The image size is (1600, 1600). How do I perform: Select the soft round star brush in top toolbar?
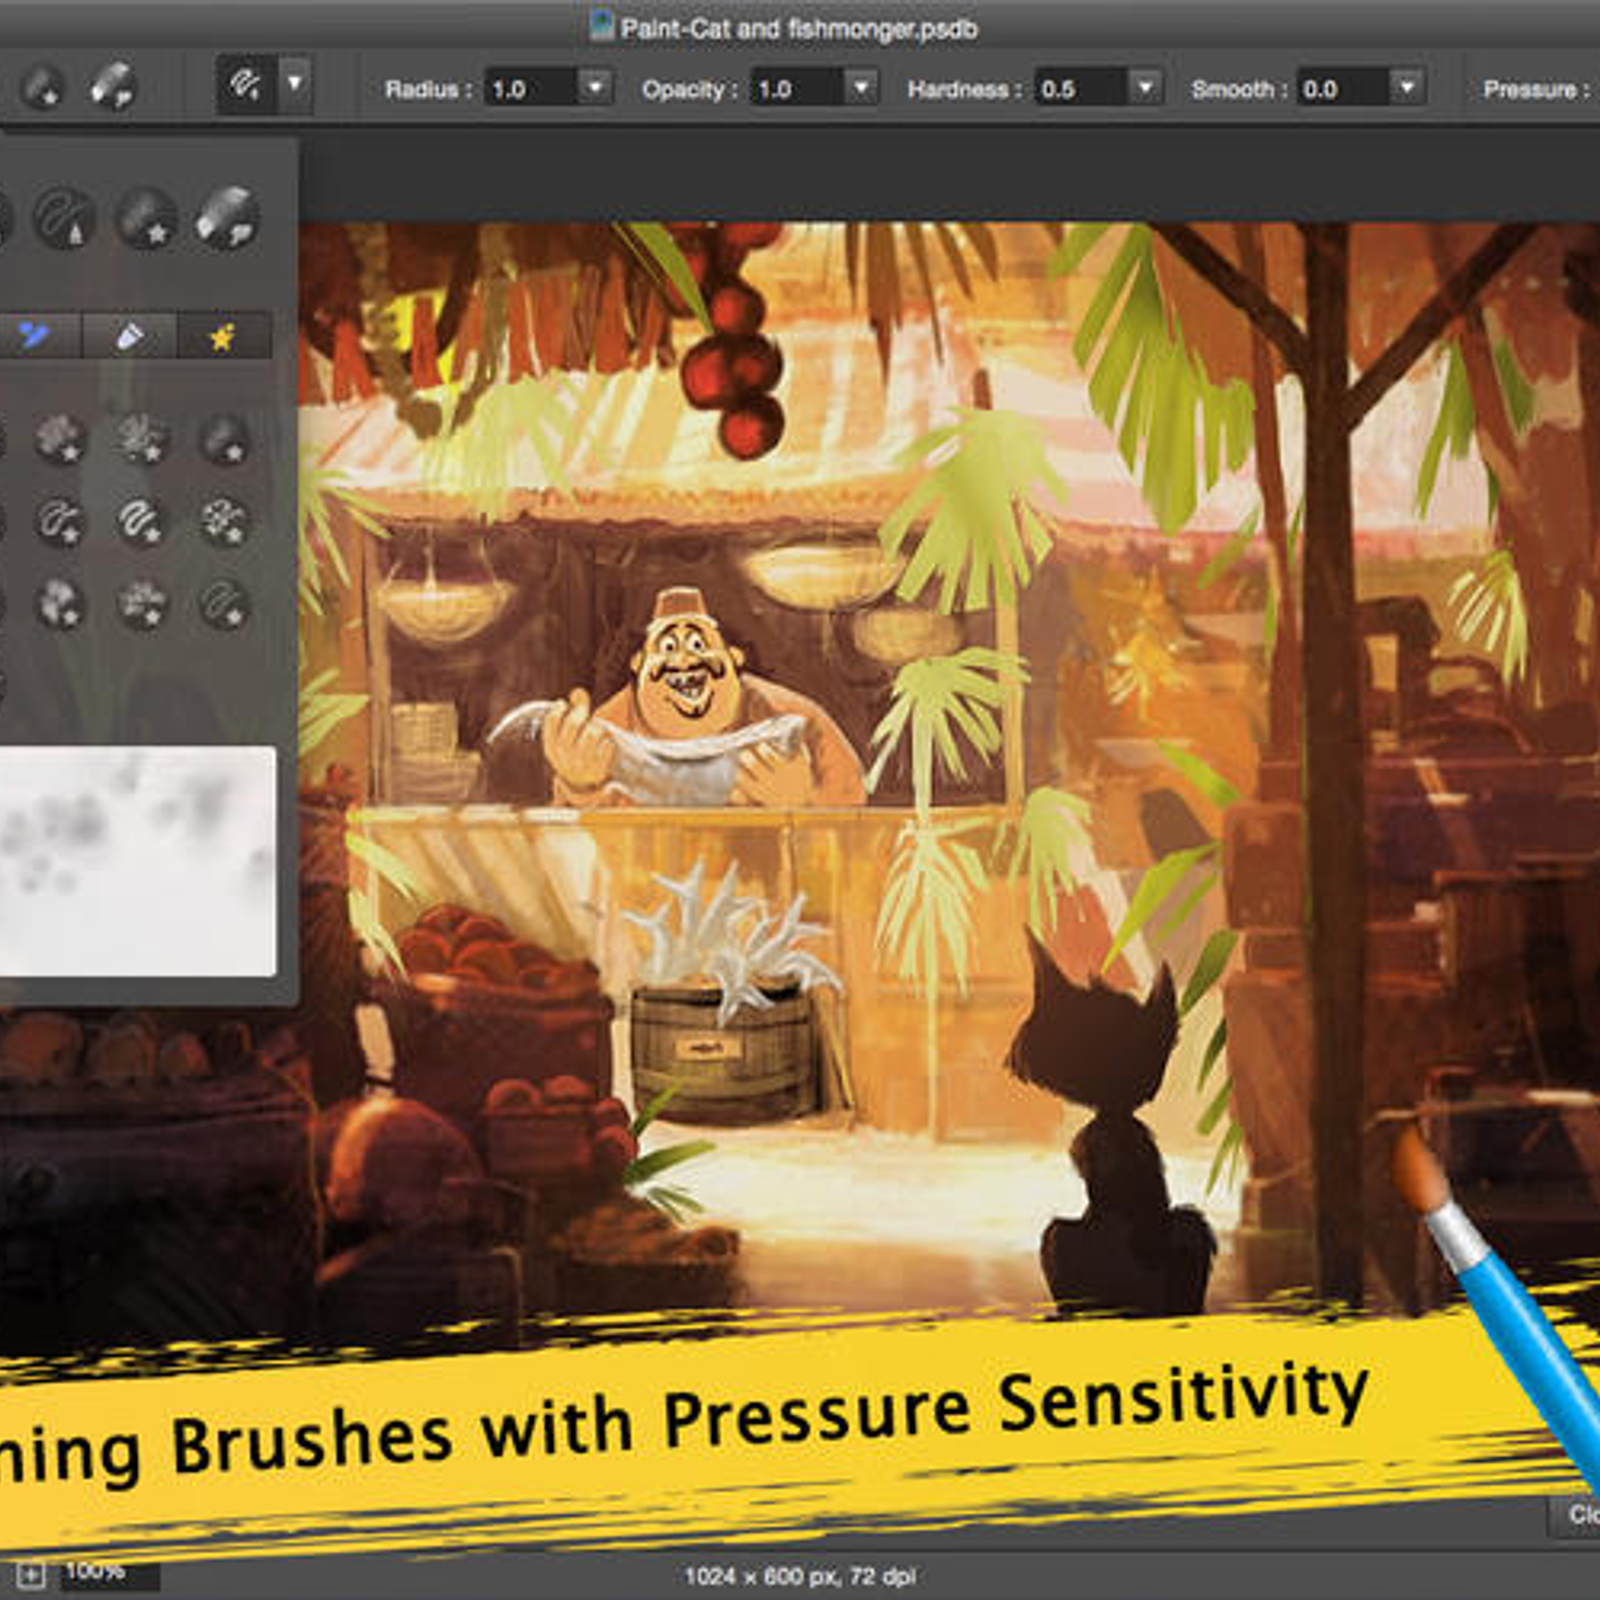[x=42, y=87]
